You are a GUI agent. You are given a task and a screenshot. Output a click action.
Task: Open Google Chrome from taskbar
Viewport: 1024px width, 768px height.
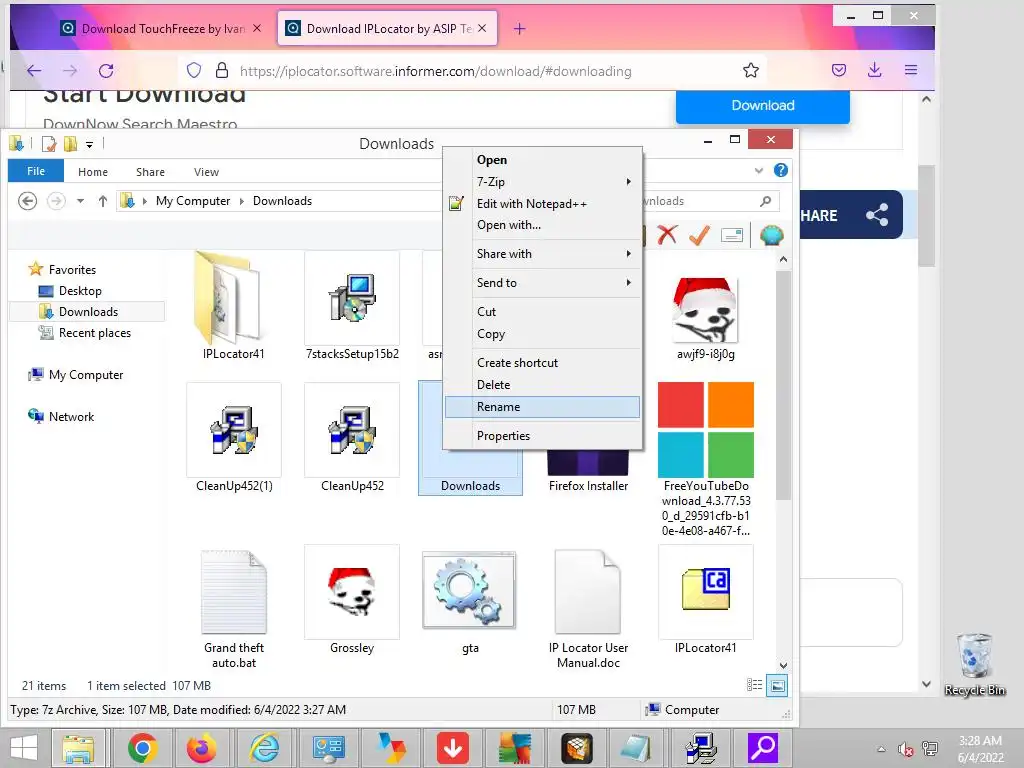142,748
